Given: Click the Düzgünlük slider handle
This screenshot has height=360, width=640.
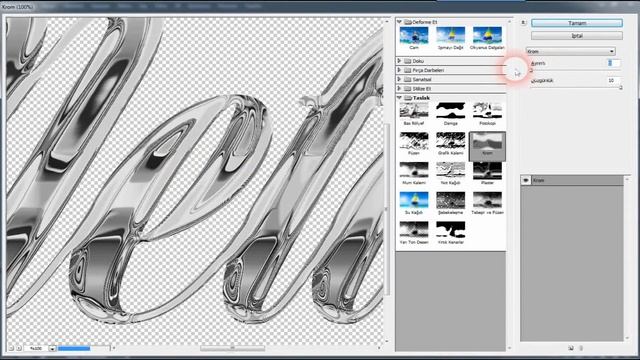Looking at the screenshot, I should [x=621, y=88].
